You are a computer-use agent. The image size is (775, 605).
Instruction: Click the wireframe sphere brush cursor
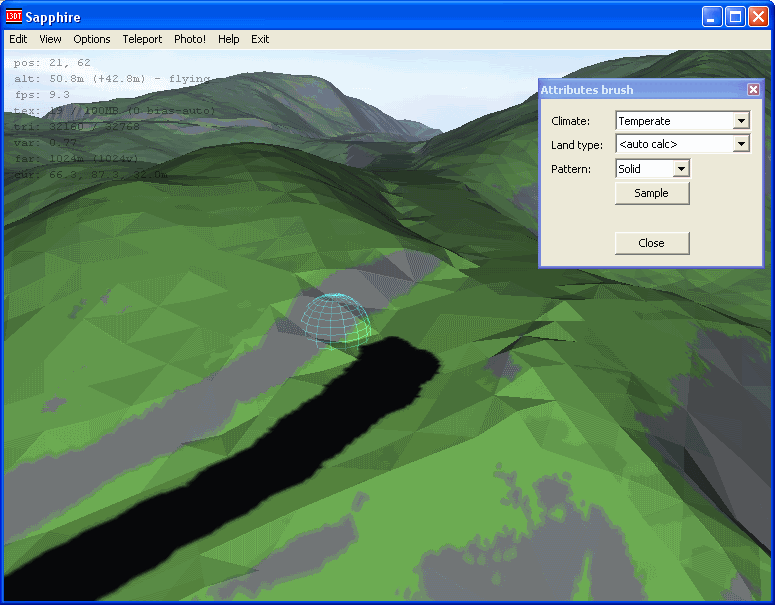coord(335,321)
